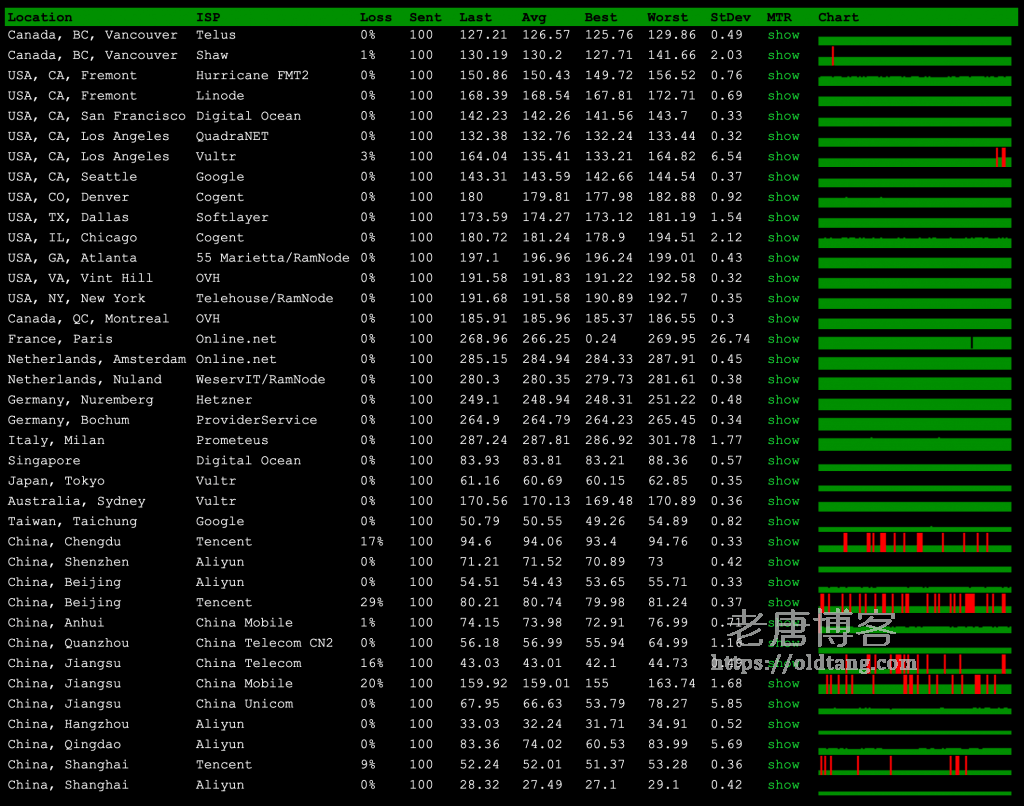Image resolution: width=1024 pixels, height=806 pixels.
Task: Click the chart for China, Chengdu Tencent
Action: 914,542
